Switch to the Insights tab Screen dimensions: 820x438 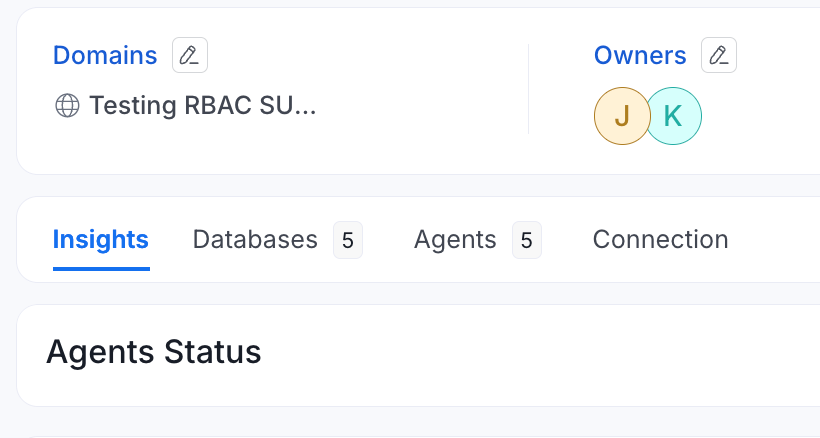pos(101,240)
